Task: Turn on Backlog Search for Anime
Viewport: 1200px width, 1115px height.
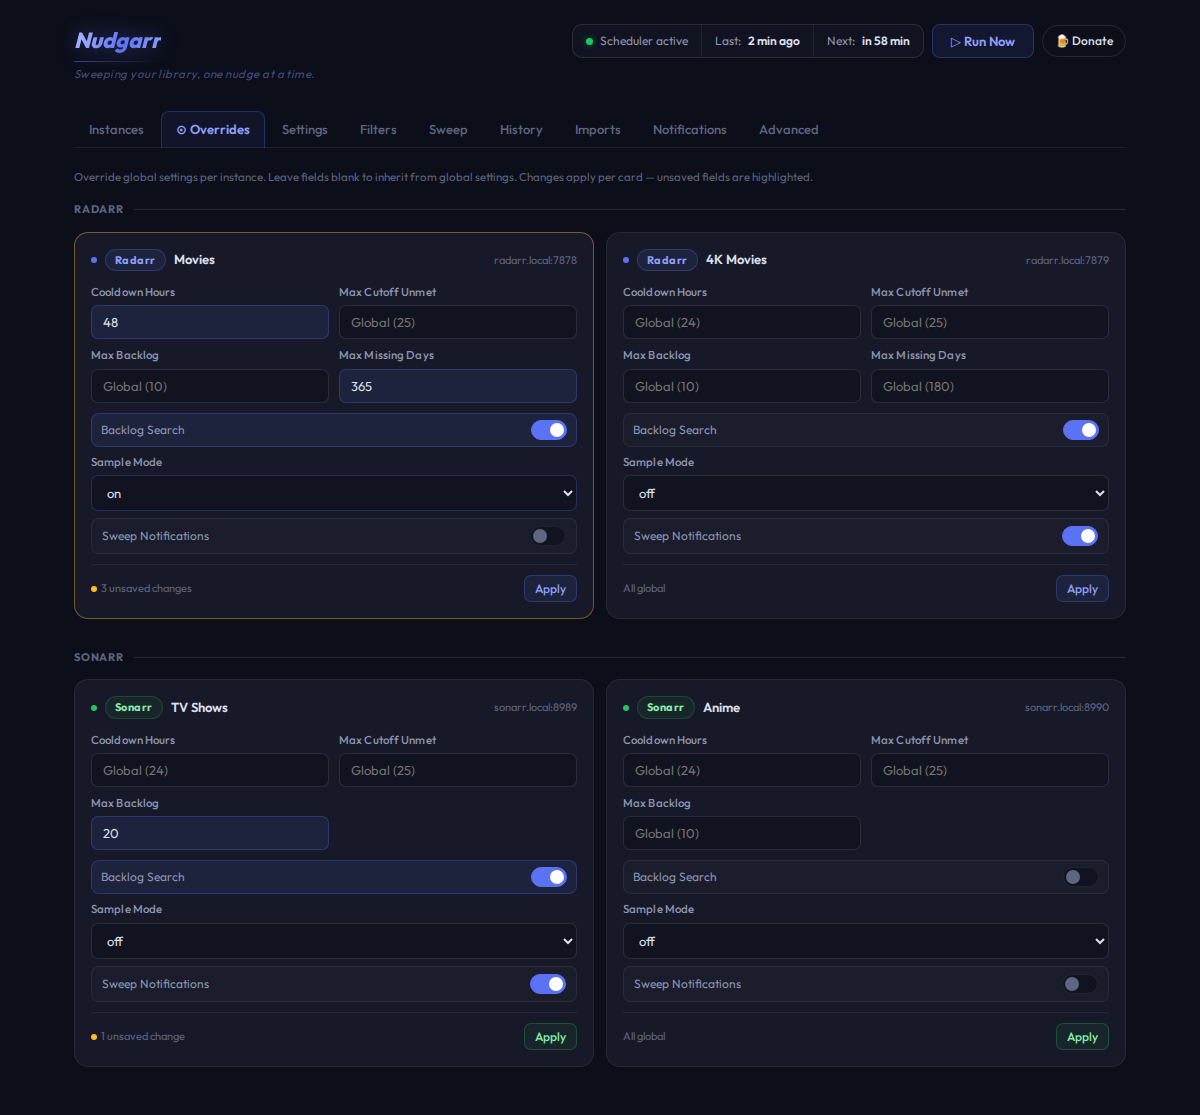Action: click(x=1080, y=877)
